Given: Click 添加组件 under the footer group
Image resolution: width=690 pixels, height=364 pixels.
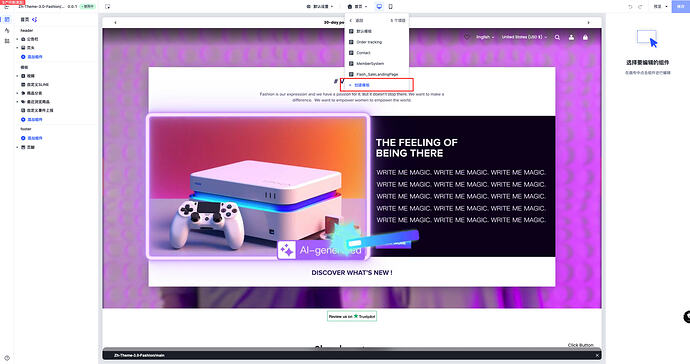Looking at the screenshot, I should [x=32, y=138].
